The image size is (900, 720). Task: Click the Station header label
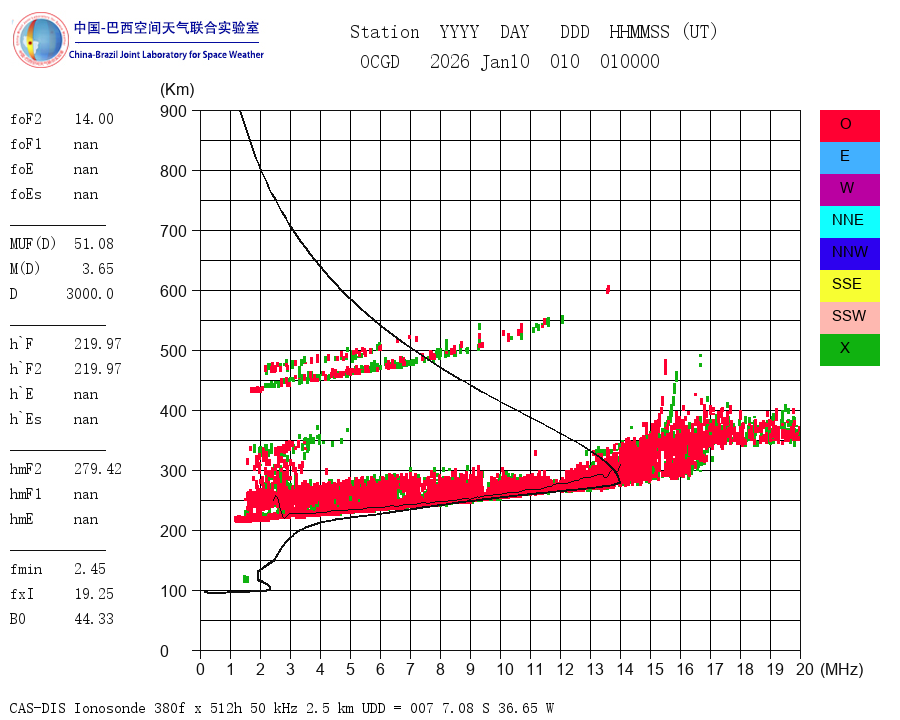coord(385,32)
